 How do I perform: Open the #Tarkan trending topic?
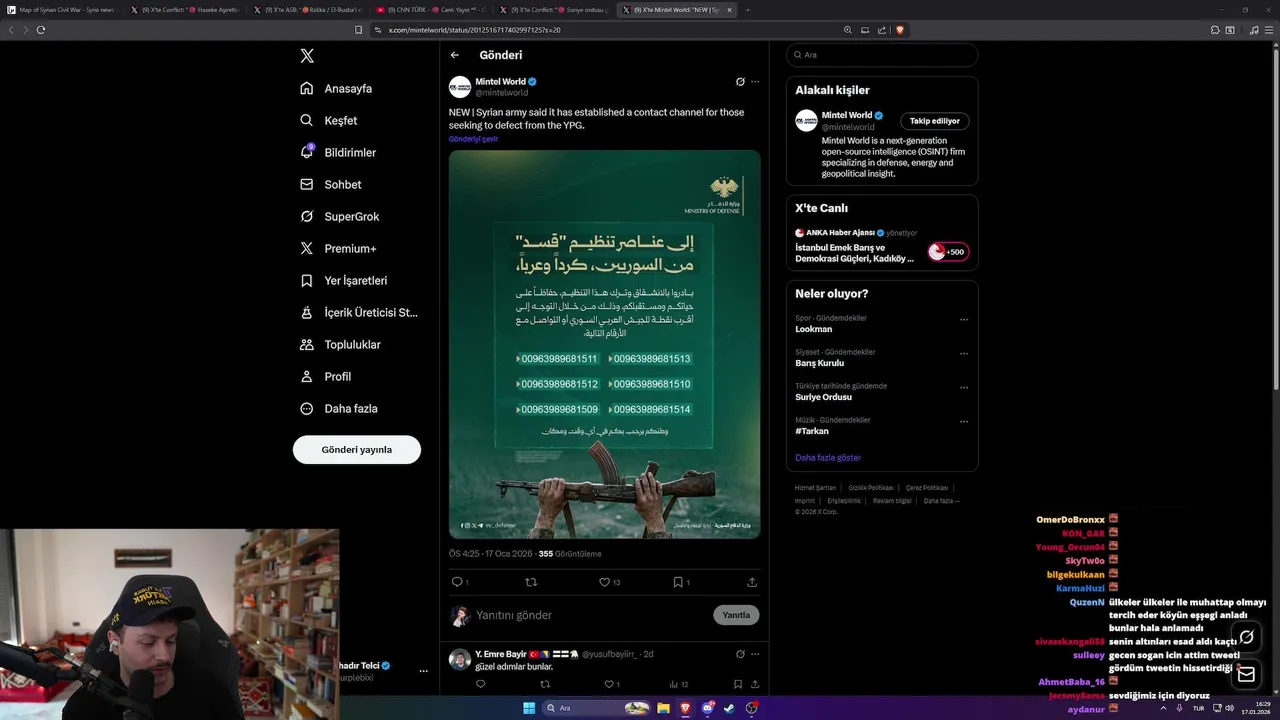(x=812, y=431)
